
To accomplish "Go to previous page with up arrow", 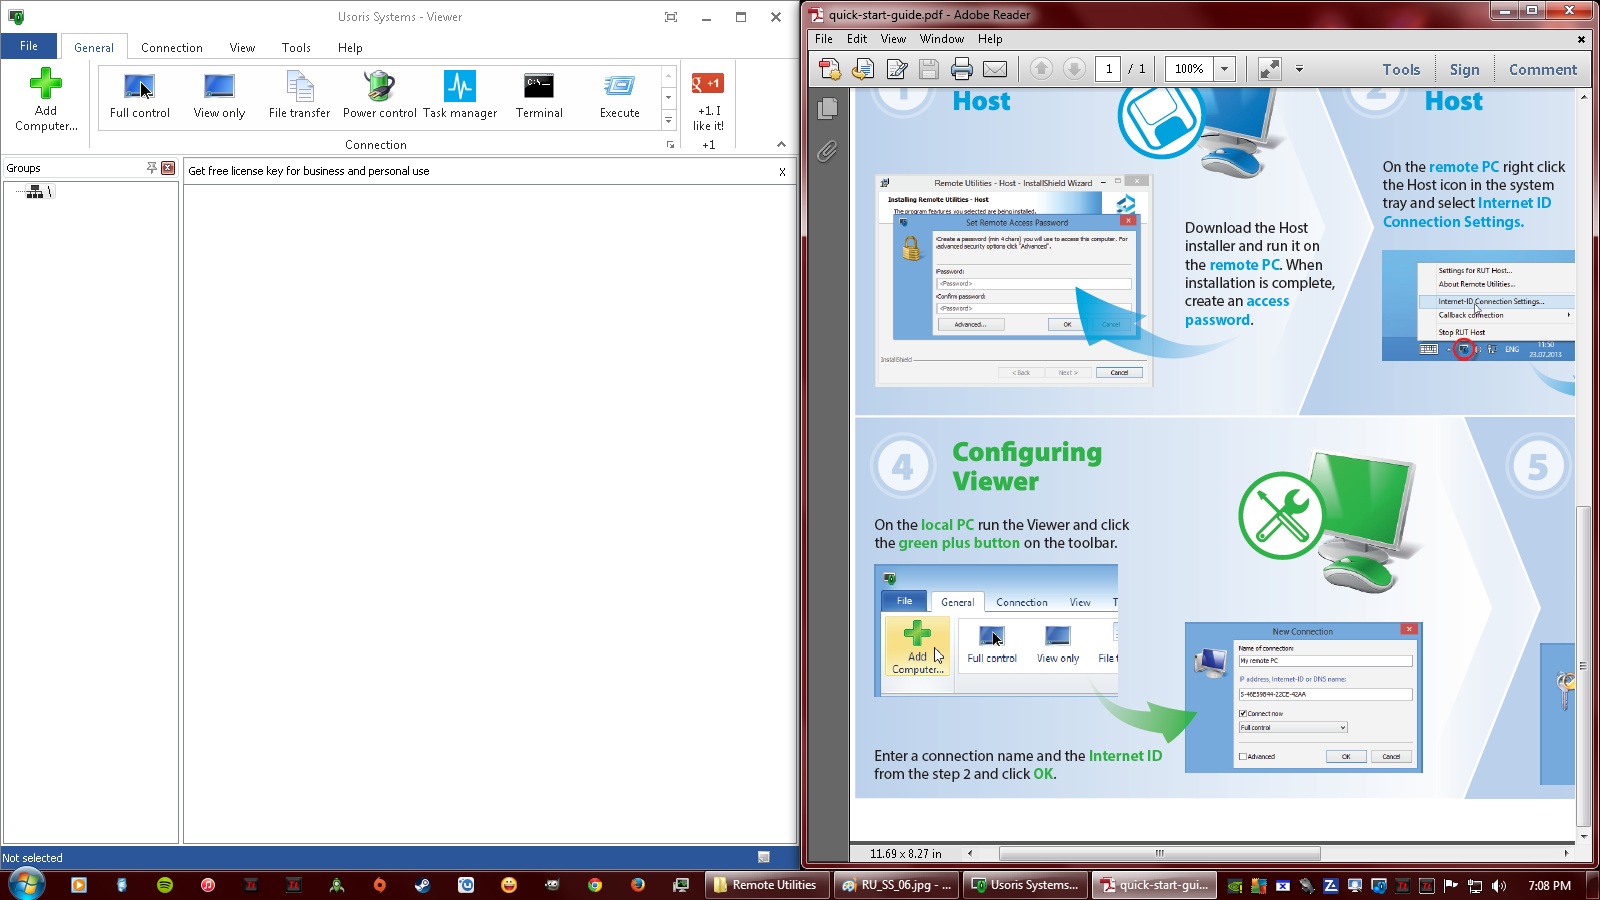I will click(1041, 69).
